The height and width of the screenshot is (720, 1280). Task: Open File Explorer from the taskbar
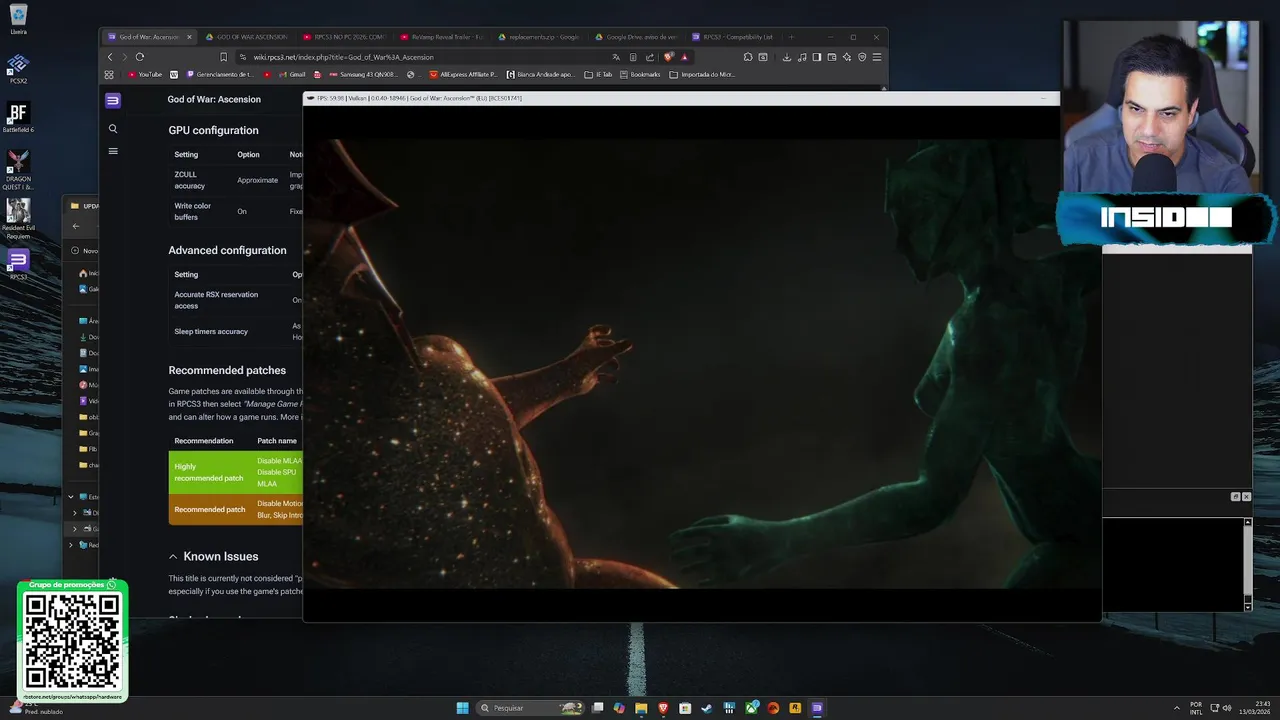[x=641, y=708]
